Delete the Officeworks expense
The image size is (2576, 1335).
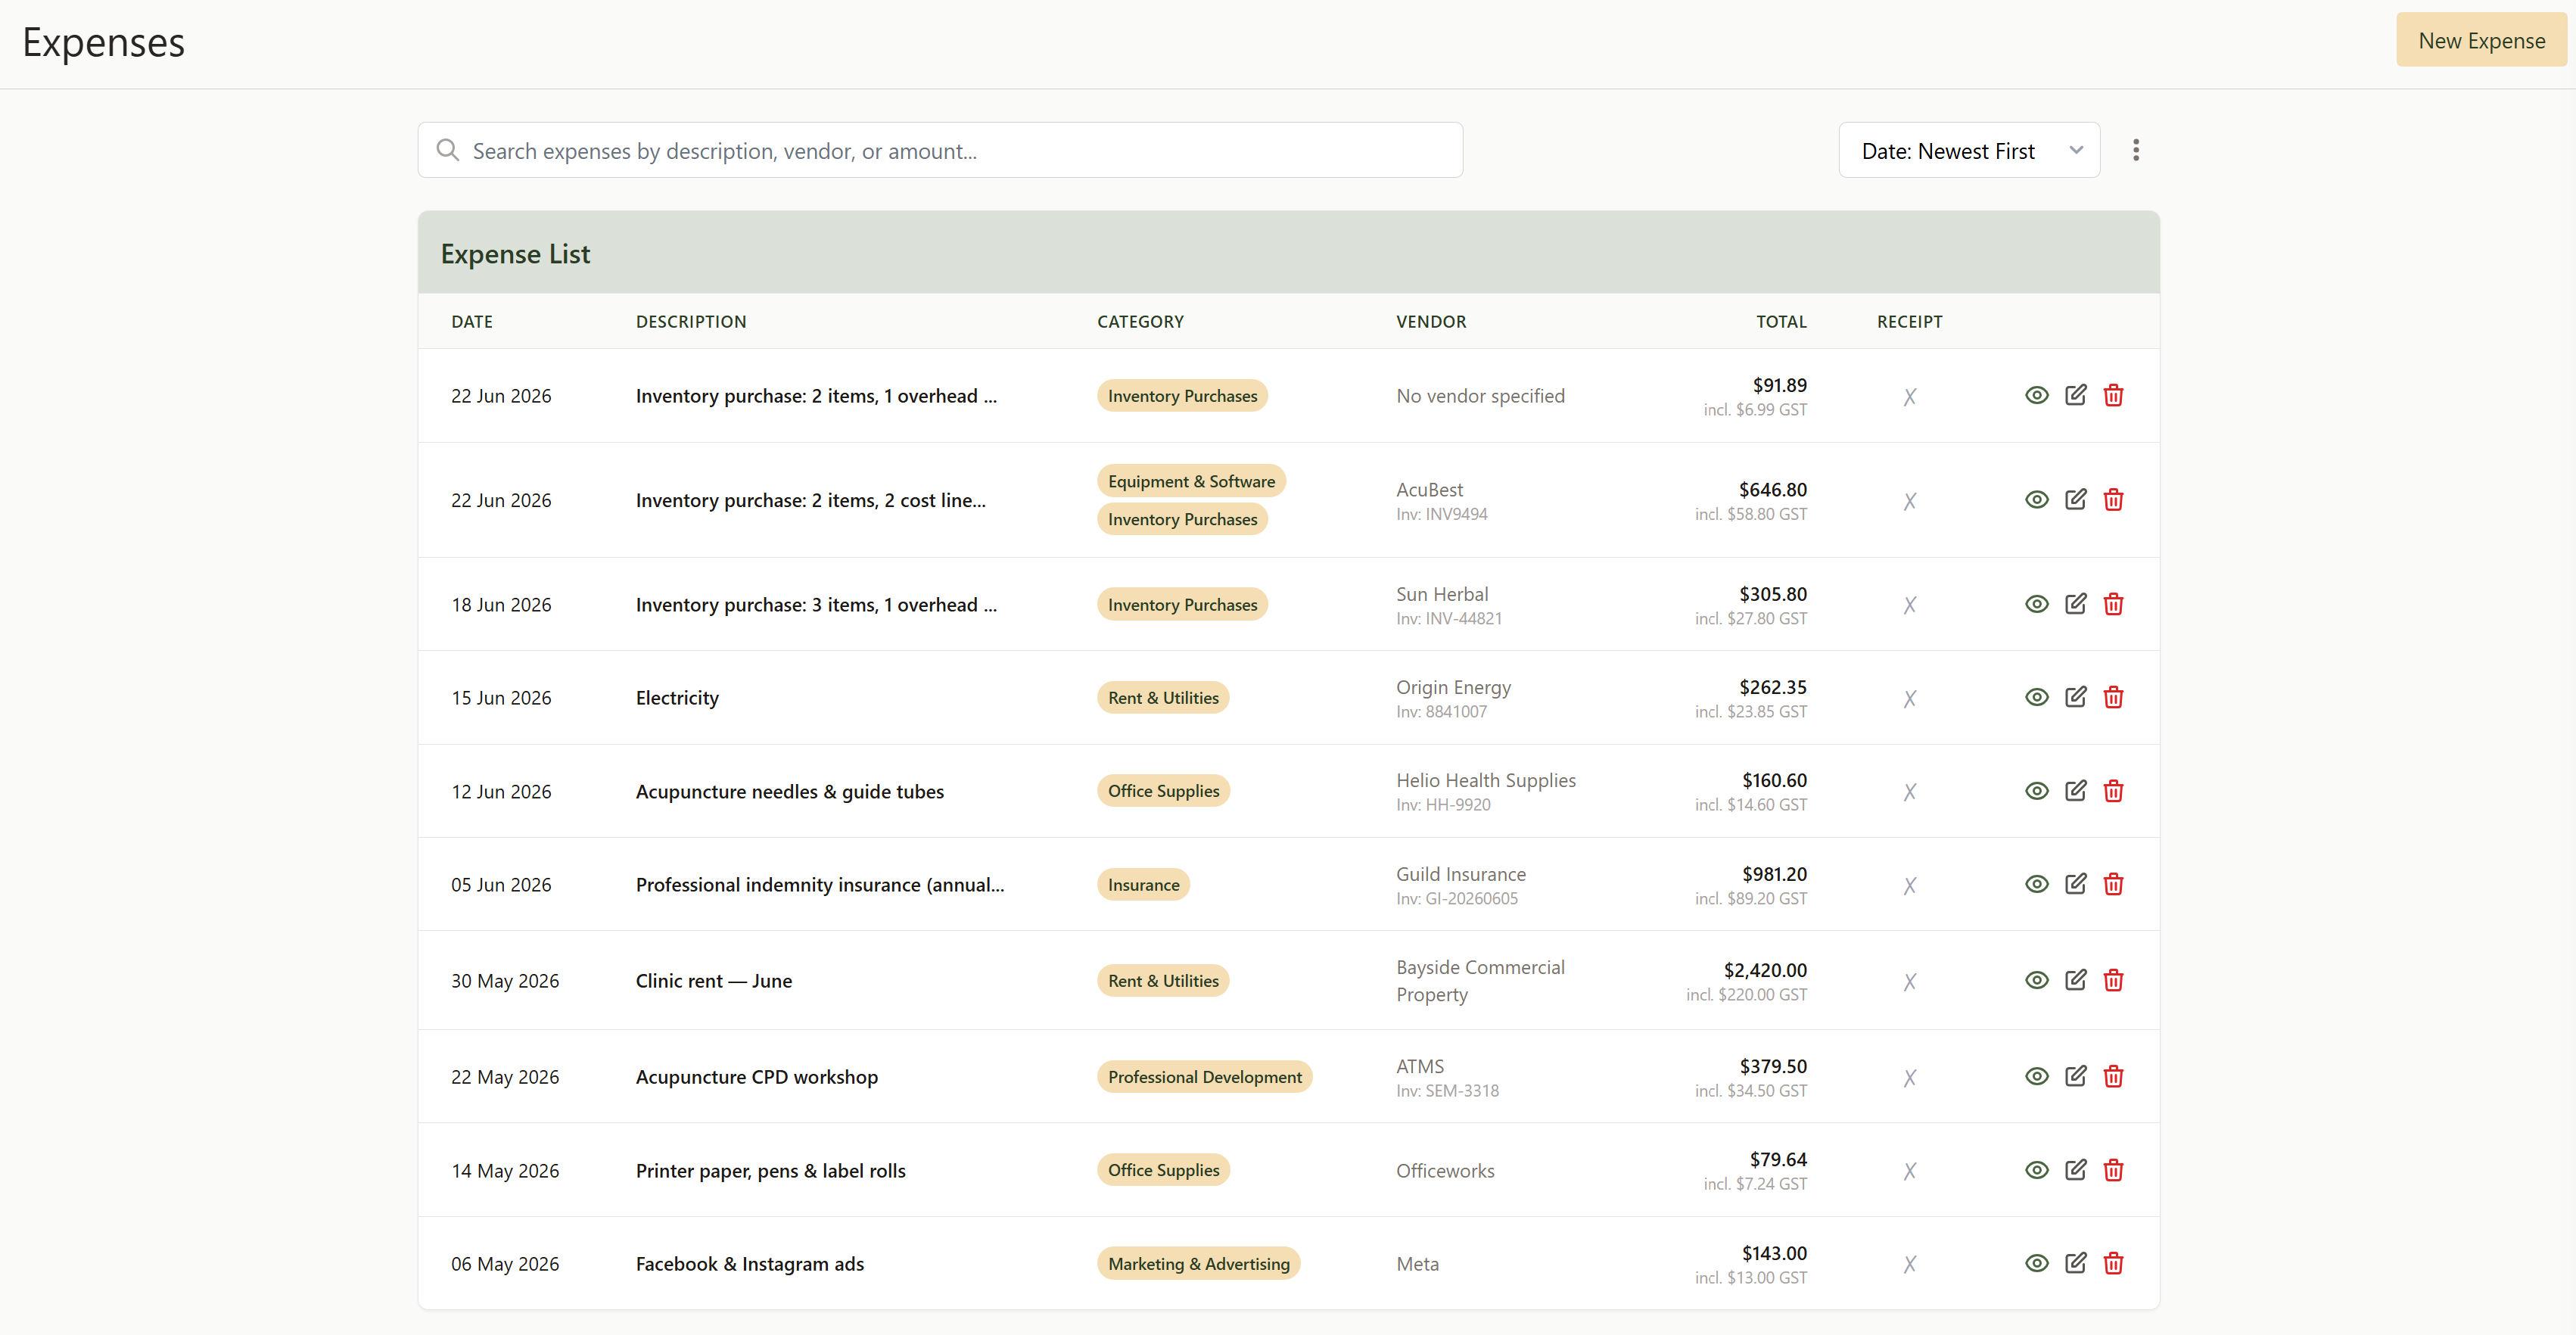tap(2113, 1170)
